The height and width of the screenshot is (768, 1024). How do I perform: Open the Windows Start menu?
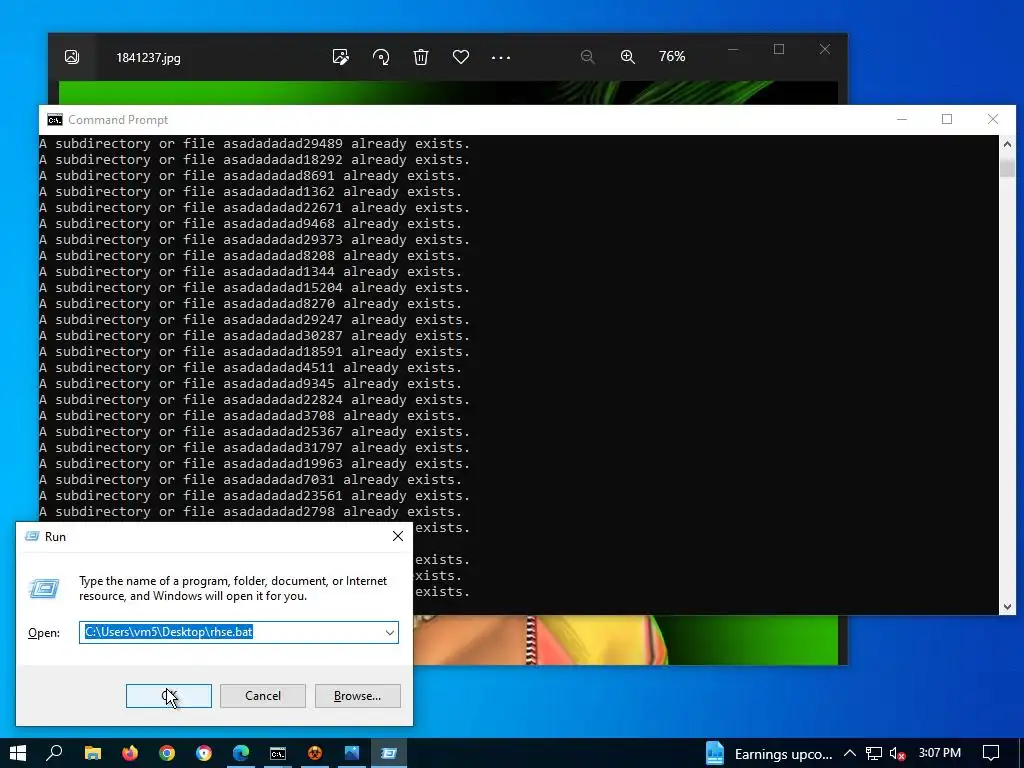[x=18, y=753]
